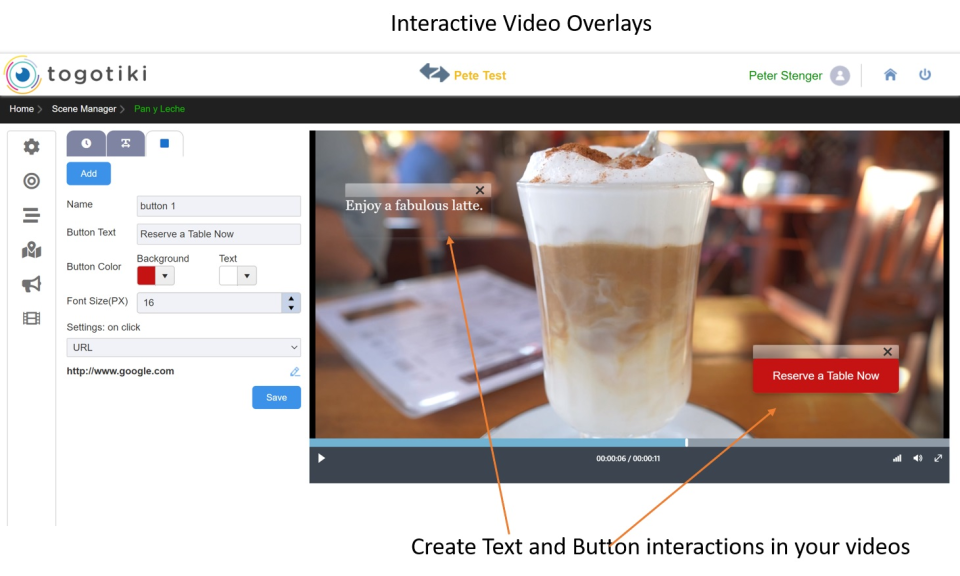960x576 pixels.
Task: Click the home icon in the top bar
Action: (x=889, y=75)
